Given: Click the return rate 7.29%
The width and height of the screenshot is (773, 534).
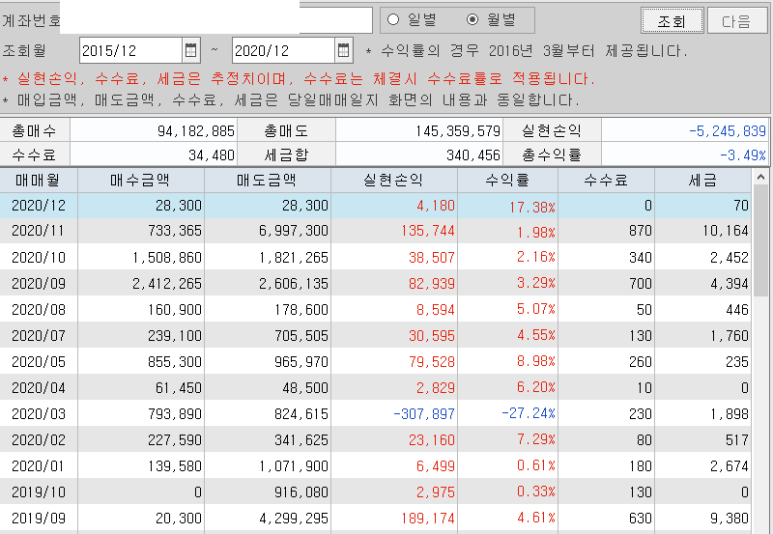Looking at the screenshot, I should tap(536, 439).
